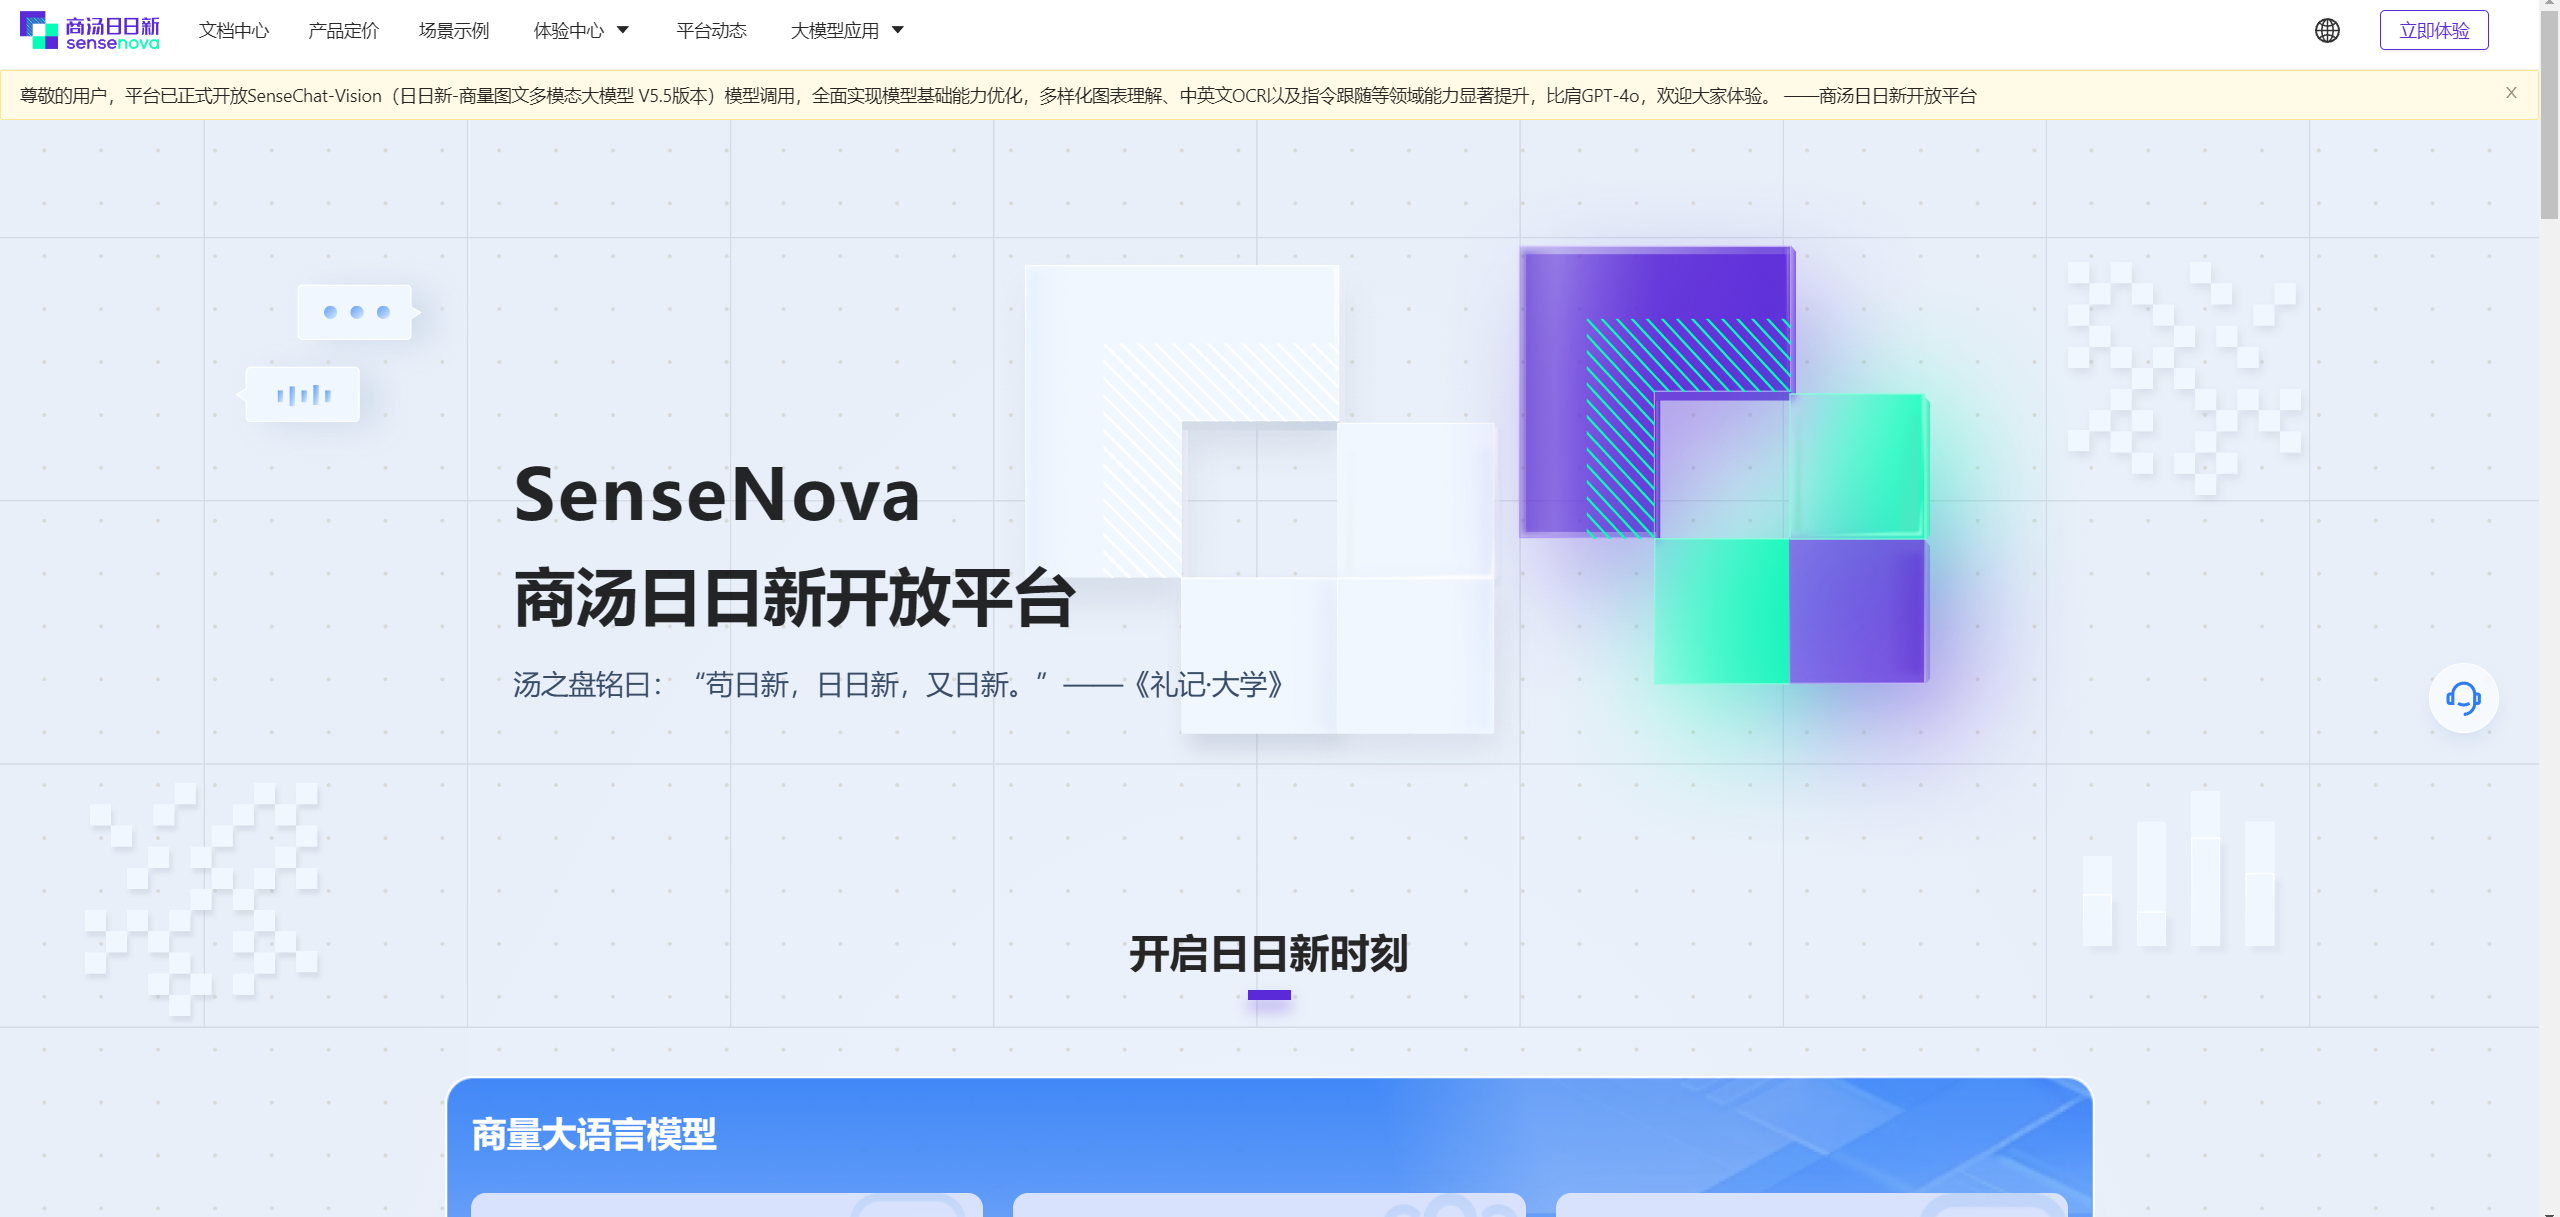This screenshot has width=2560, height=1217.
Task: Click the 立即体验 button
Action: (x=2434, y=30)
